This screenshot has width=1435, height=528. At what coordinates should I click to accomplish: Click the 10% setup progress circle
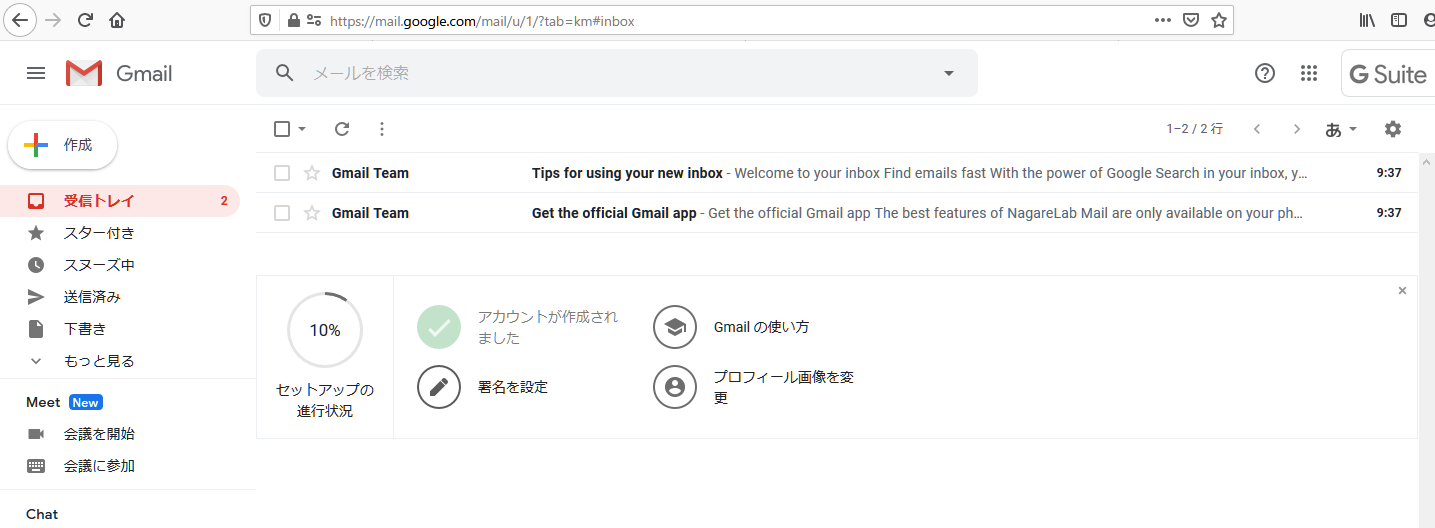(325, 330)
